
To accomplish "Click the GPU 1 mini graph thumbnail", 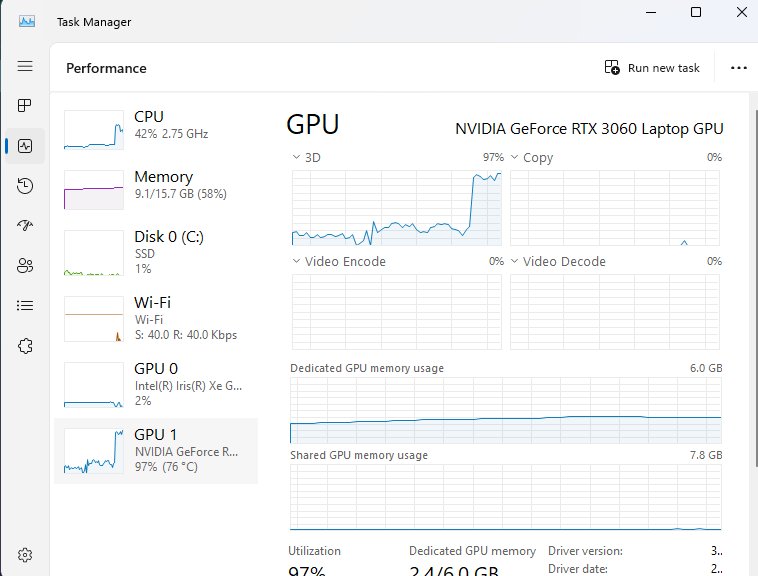I will coord(94,450).
